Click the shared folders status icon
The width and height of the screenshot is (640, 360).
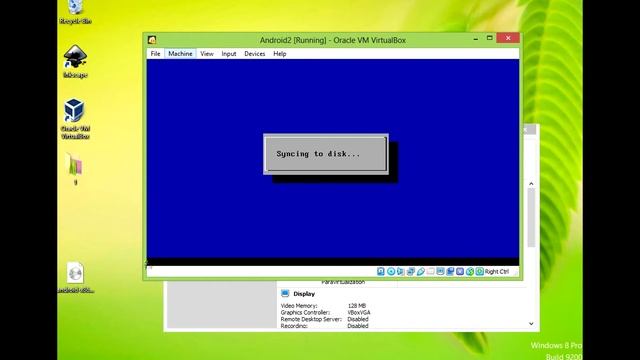point(431,271)
